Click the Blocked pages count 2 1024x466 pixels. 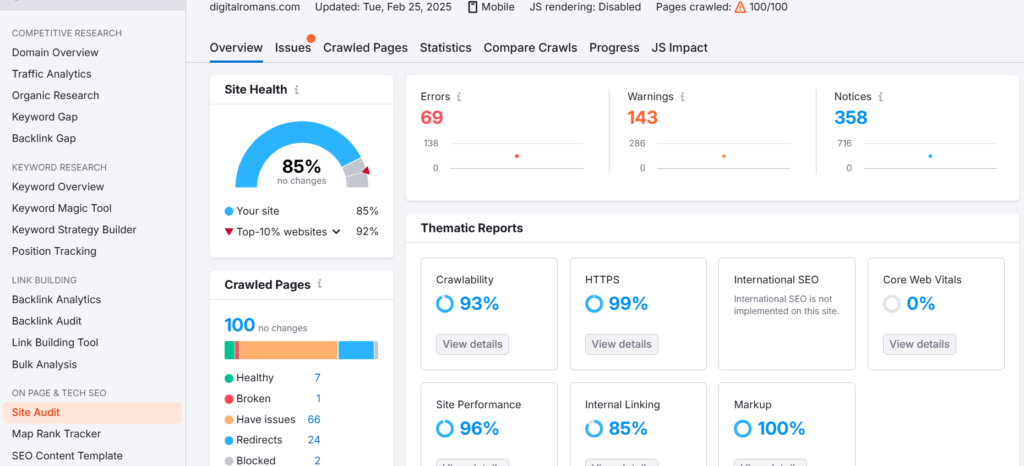[x=317, y=461]
